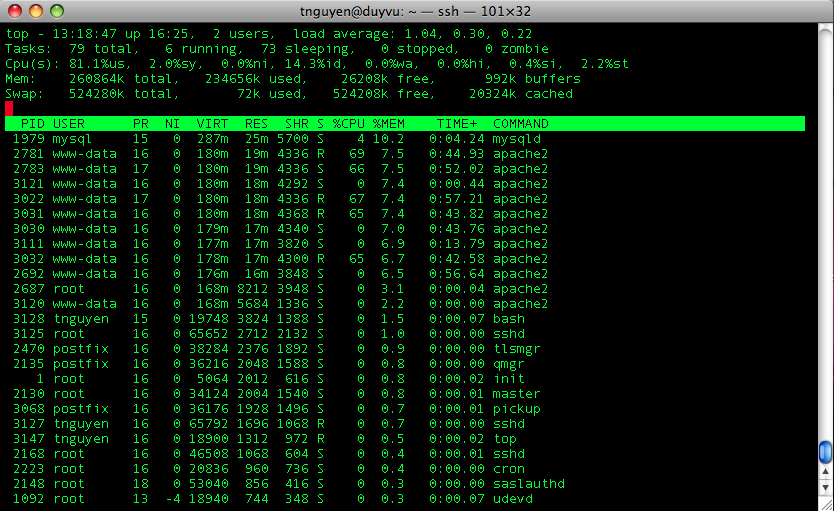This screenshot has height=511, width=834.
Task: Click the 'saslauthd' command entry
Action: coord(529,484)
